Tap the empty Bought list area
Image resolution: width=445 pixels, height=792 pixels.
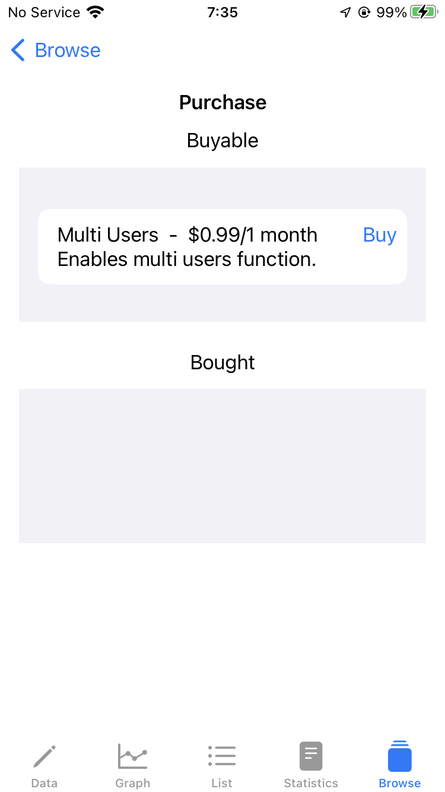pos(222,466)
